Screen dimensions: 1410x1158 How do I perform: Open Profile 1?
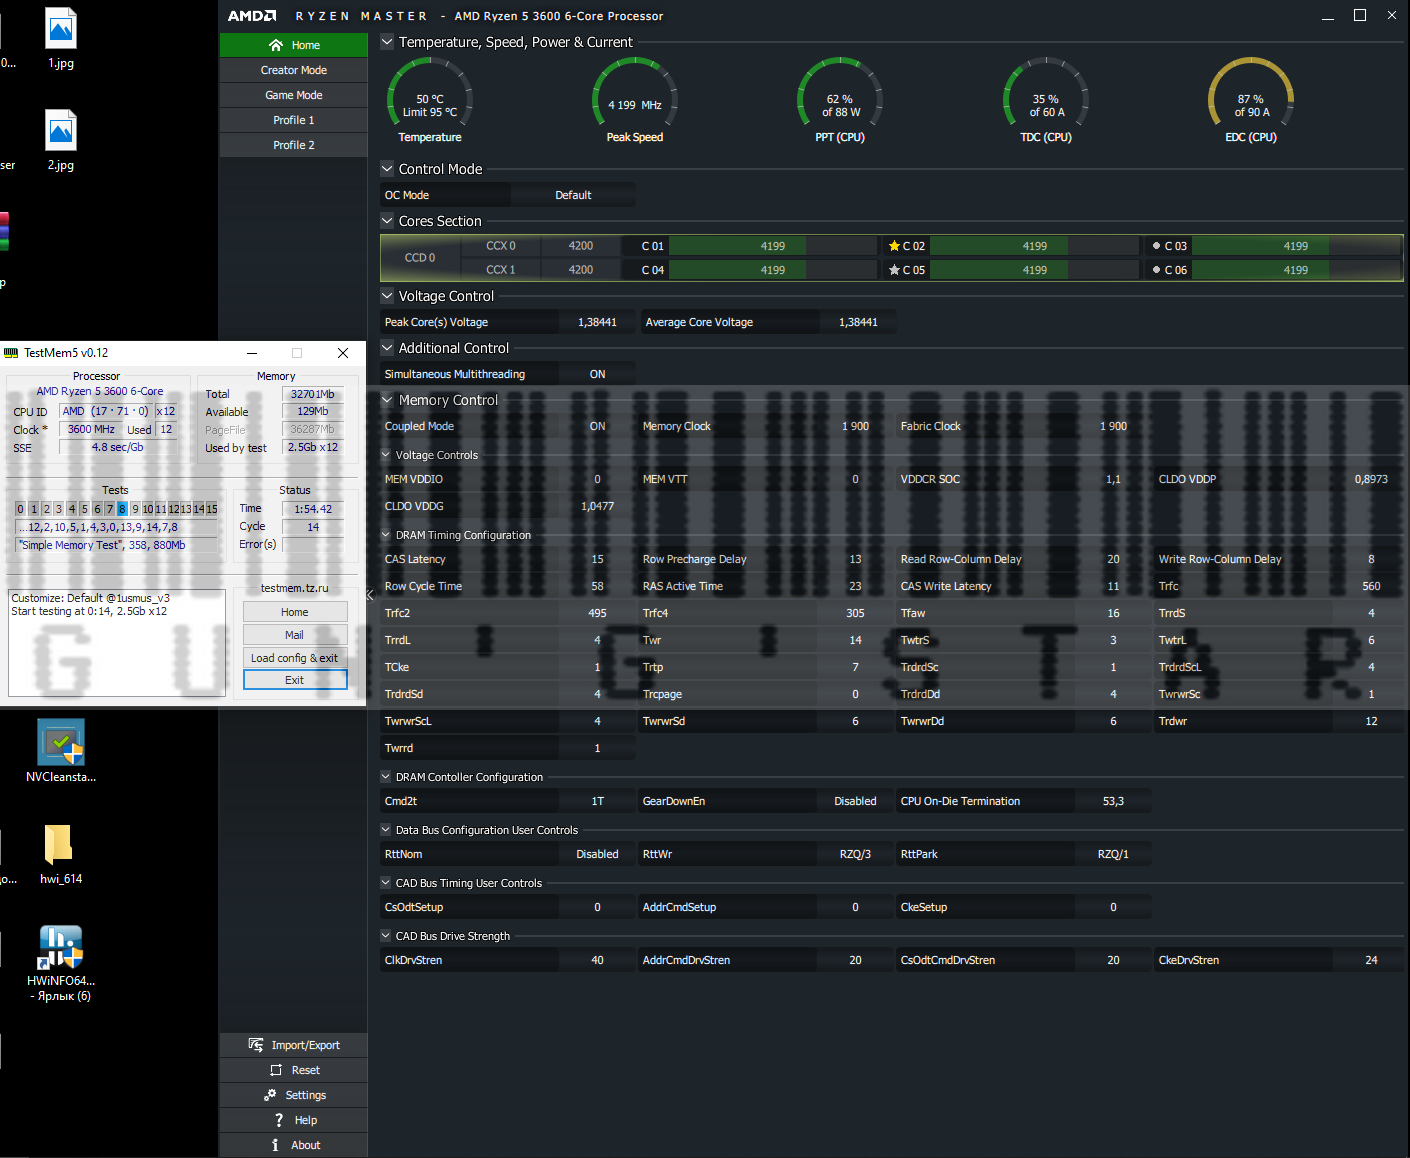pyautogui.click(x=294, y=120)
